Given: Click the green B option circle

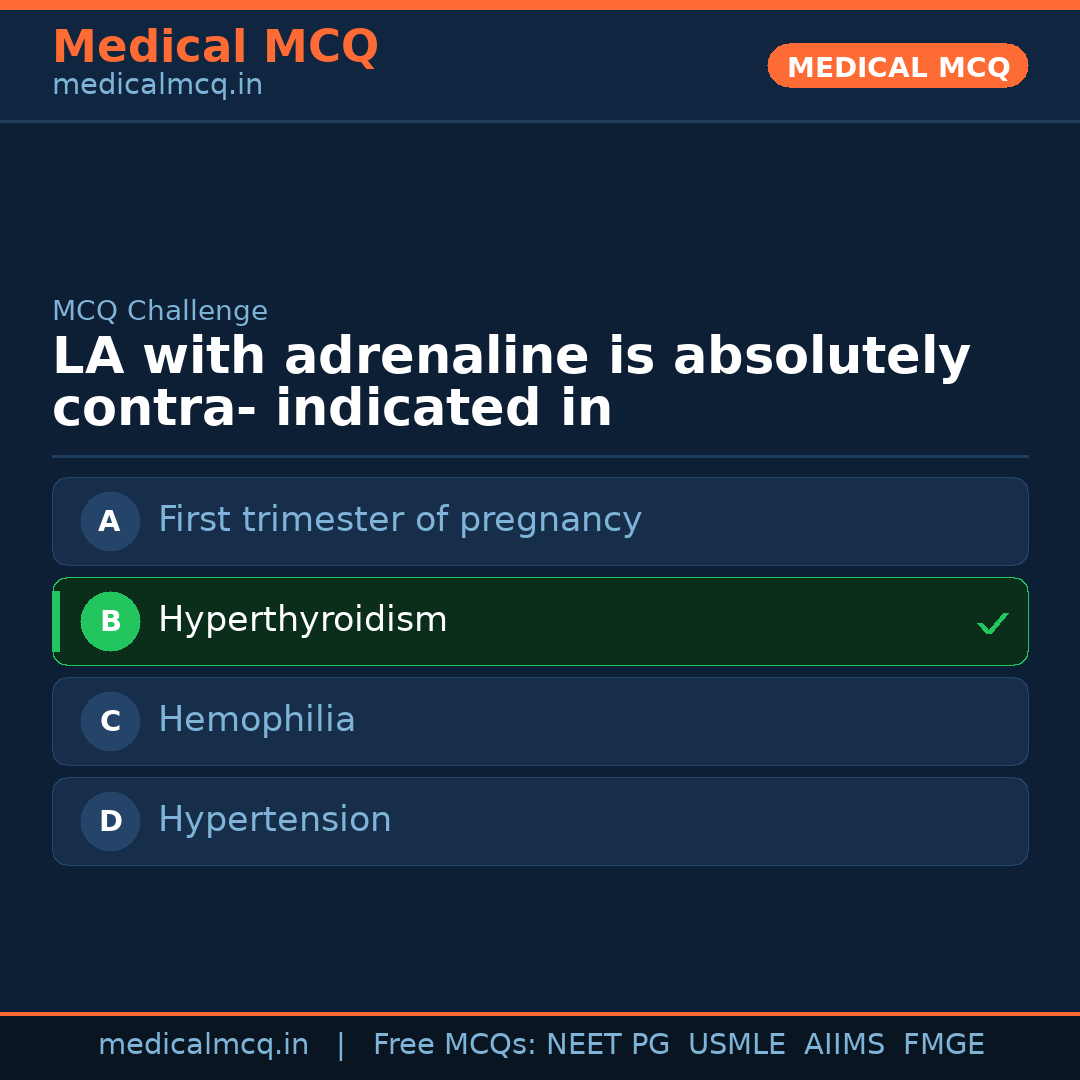Looking at the screenshot, I should point(110,621).
